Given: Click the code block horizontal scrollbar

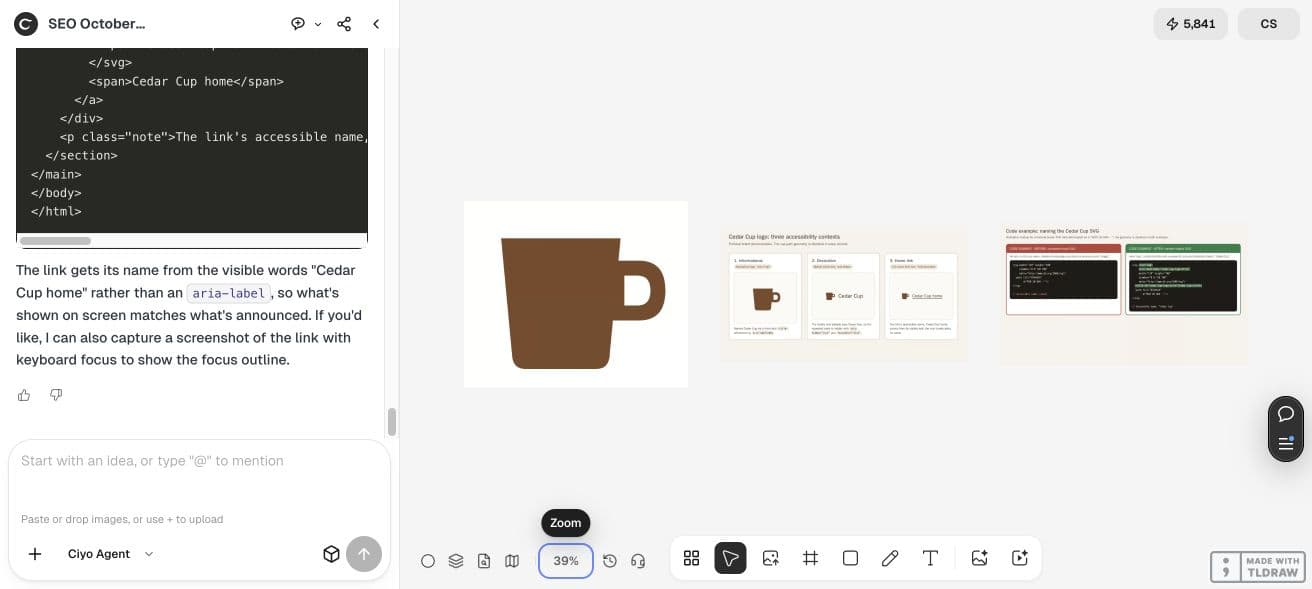Looking at the screenshot, I should point(55,241).
